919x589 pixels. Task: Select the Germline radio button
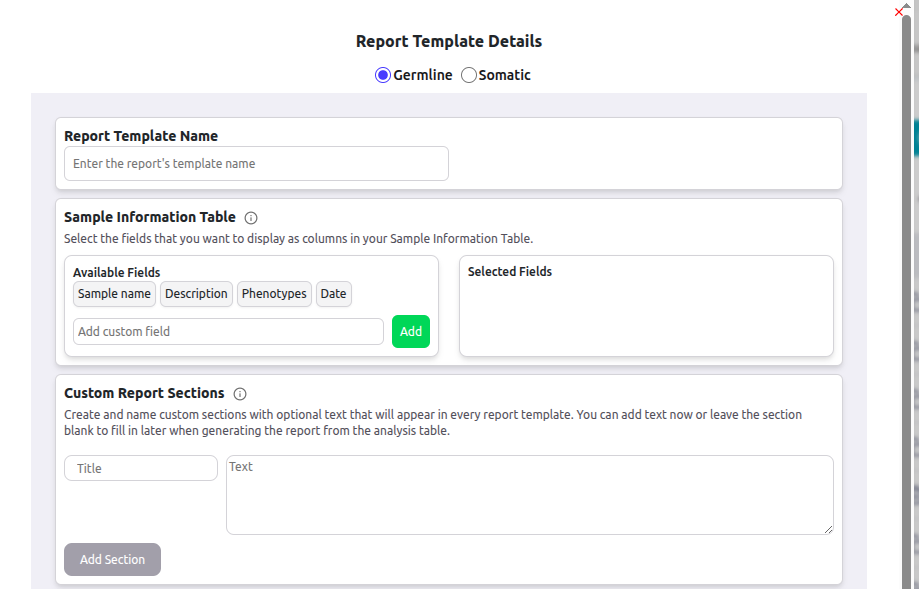click(382, 75)
